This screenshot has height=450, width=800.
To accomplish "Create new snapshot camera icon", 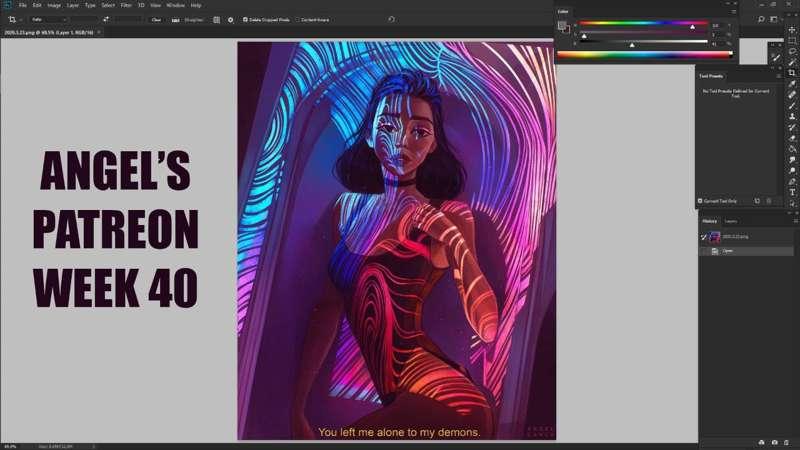I will tap(774, 442).
